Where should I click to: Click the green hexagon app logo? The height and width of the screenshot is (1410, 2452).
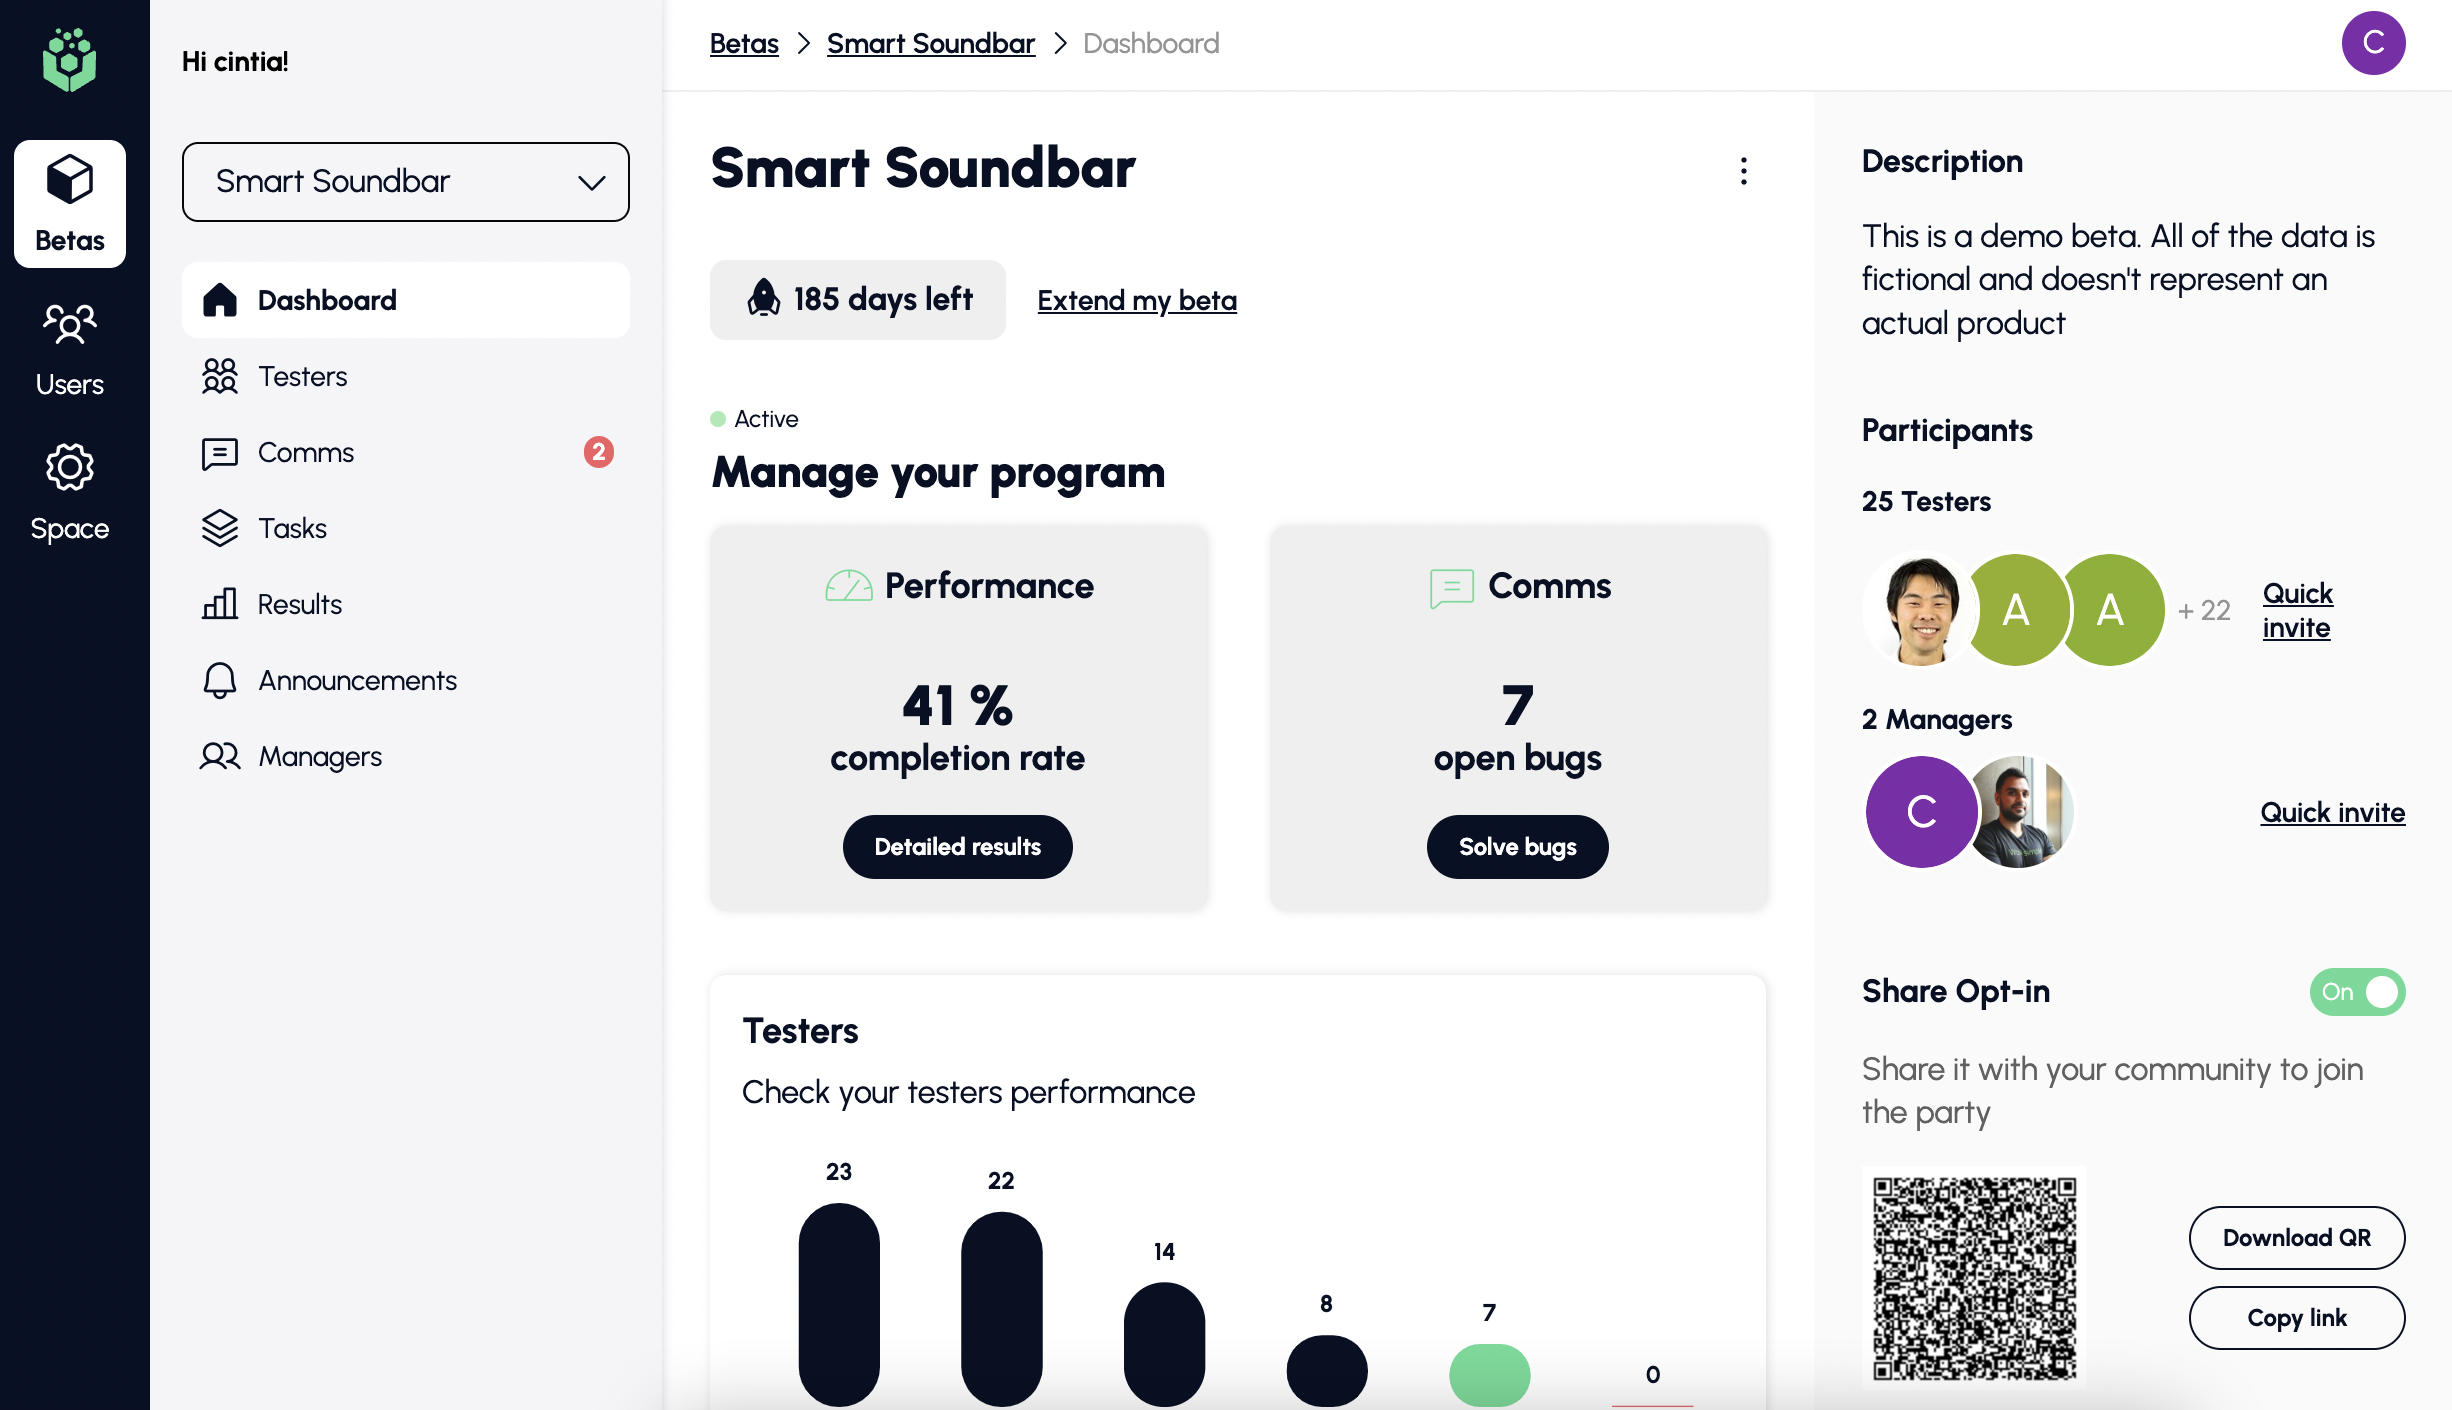(69, 60)
